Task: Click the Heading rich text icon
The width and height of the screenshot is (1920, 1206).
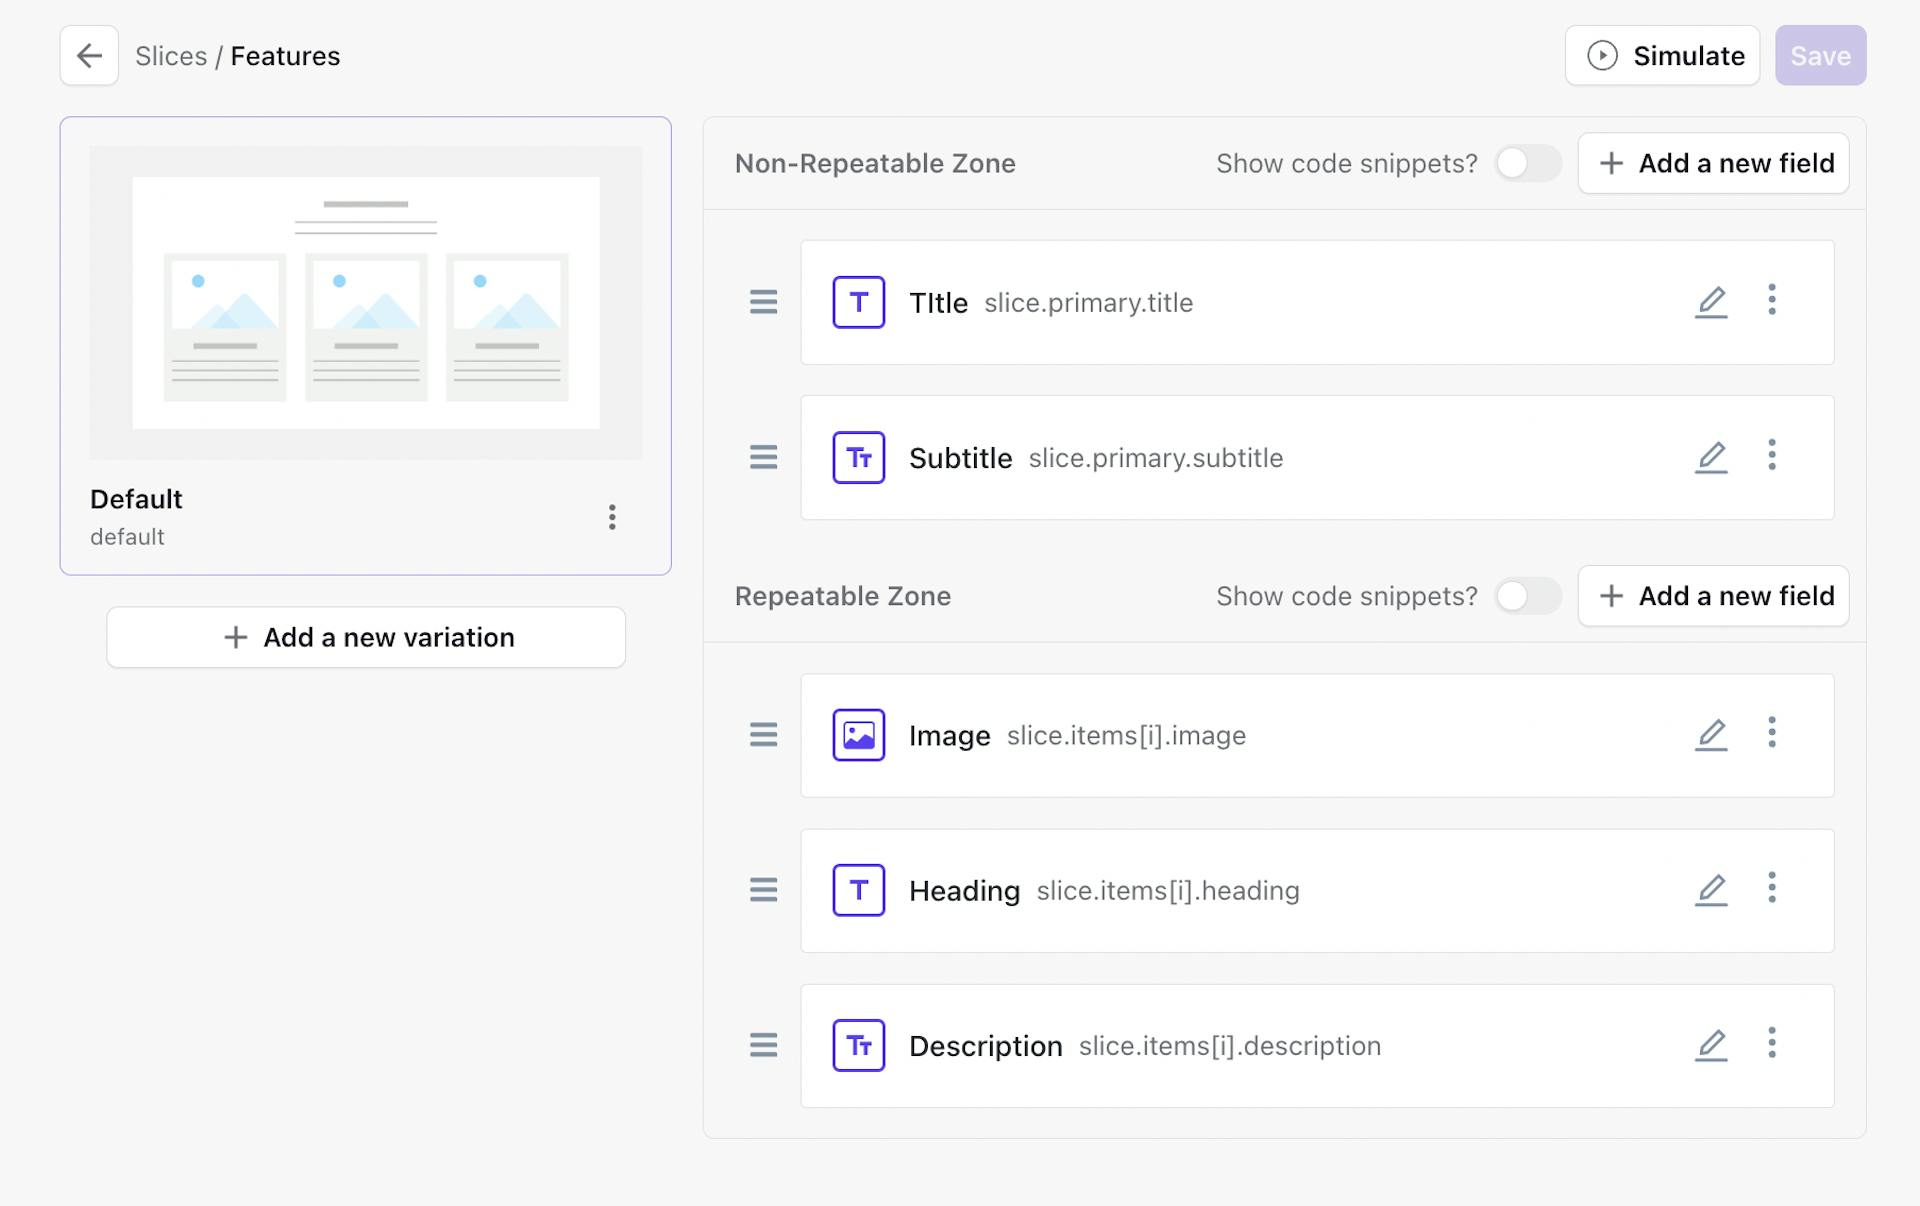Action: 858,890
